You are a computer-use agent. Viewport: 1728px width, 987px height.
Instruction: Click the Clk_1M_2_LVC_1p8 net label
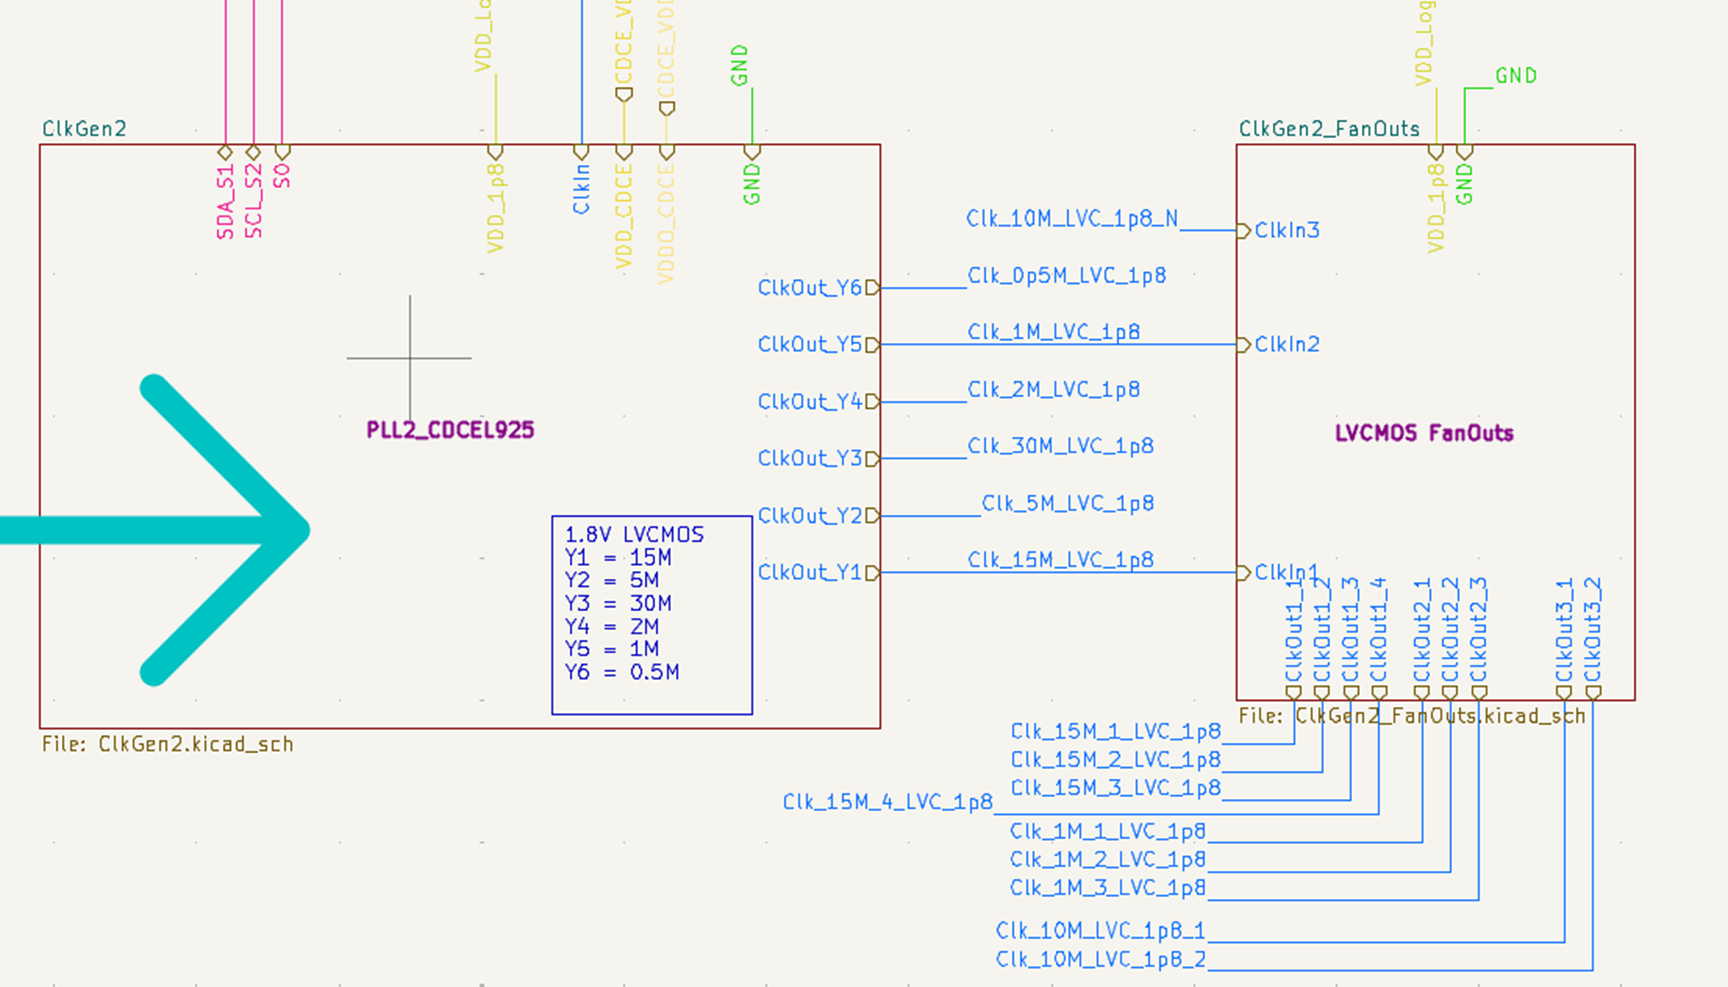[x=1108, y=860]
